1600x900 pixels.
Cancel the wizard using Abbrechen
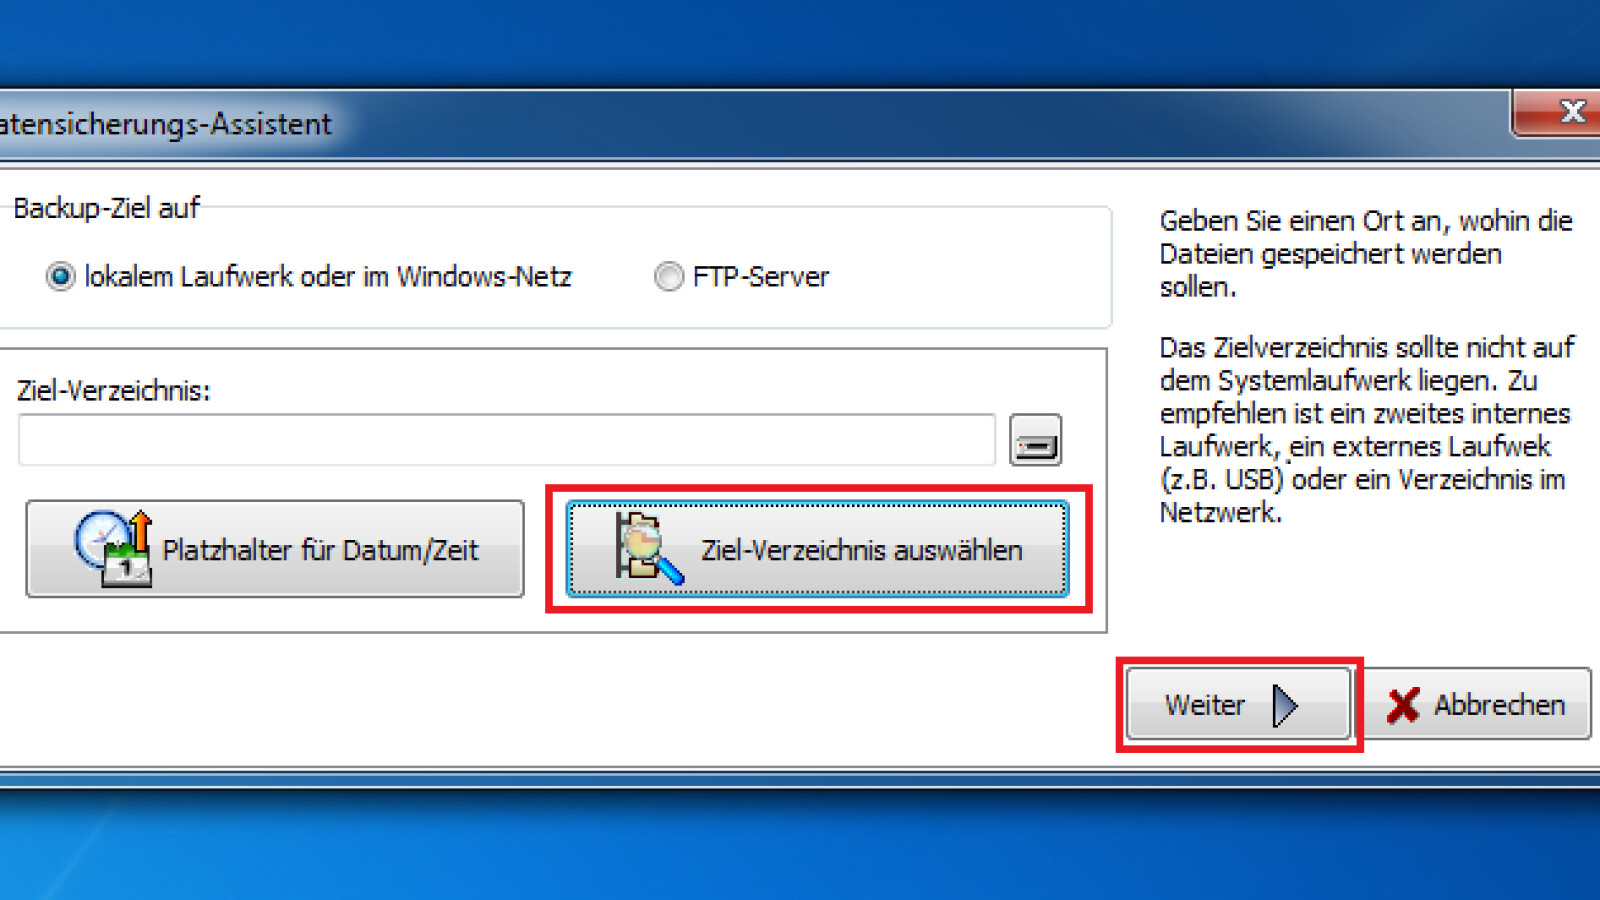1478,705
